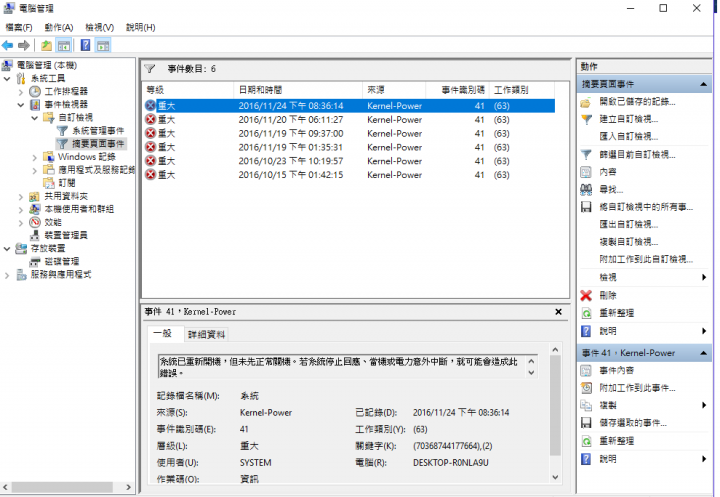The height and width of the screenshot is (497, 720).
Task: Click the 篩選目前自訂檢視 funnel icon
Action: pos(586,155)
